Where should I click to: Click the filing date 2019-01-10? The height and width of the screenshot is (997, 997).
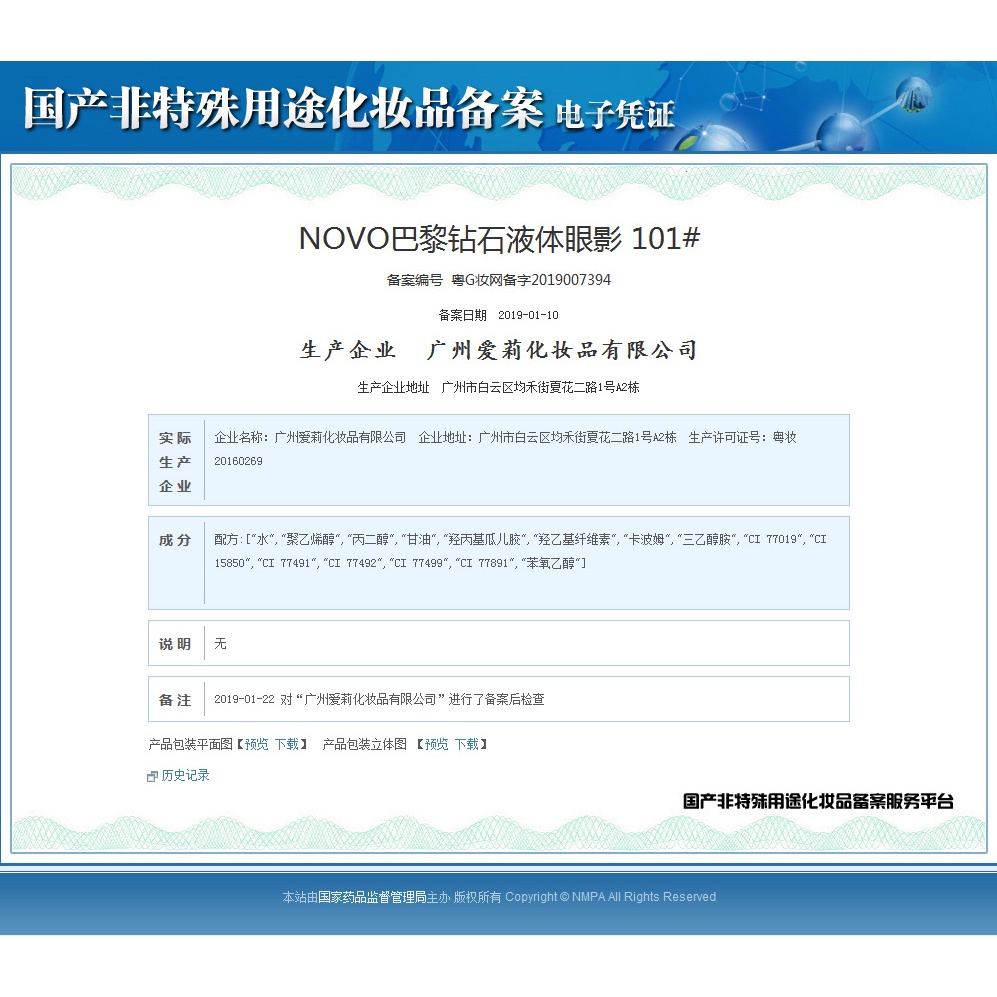[x=528, y=315]
